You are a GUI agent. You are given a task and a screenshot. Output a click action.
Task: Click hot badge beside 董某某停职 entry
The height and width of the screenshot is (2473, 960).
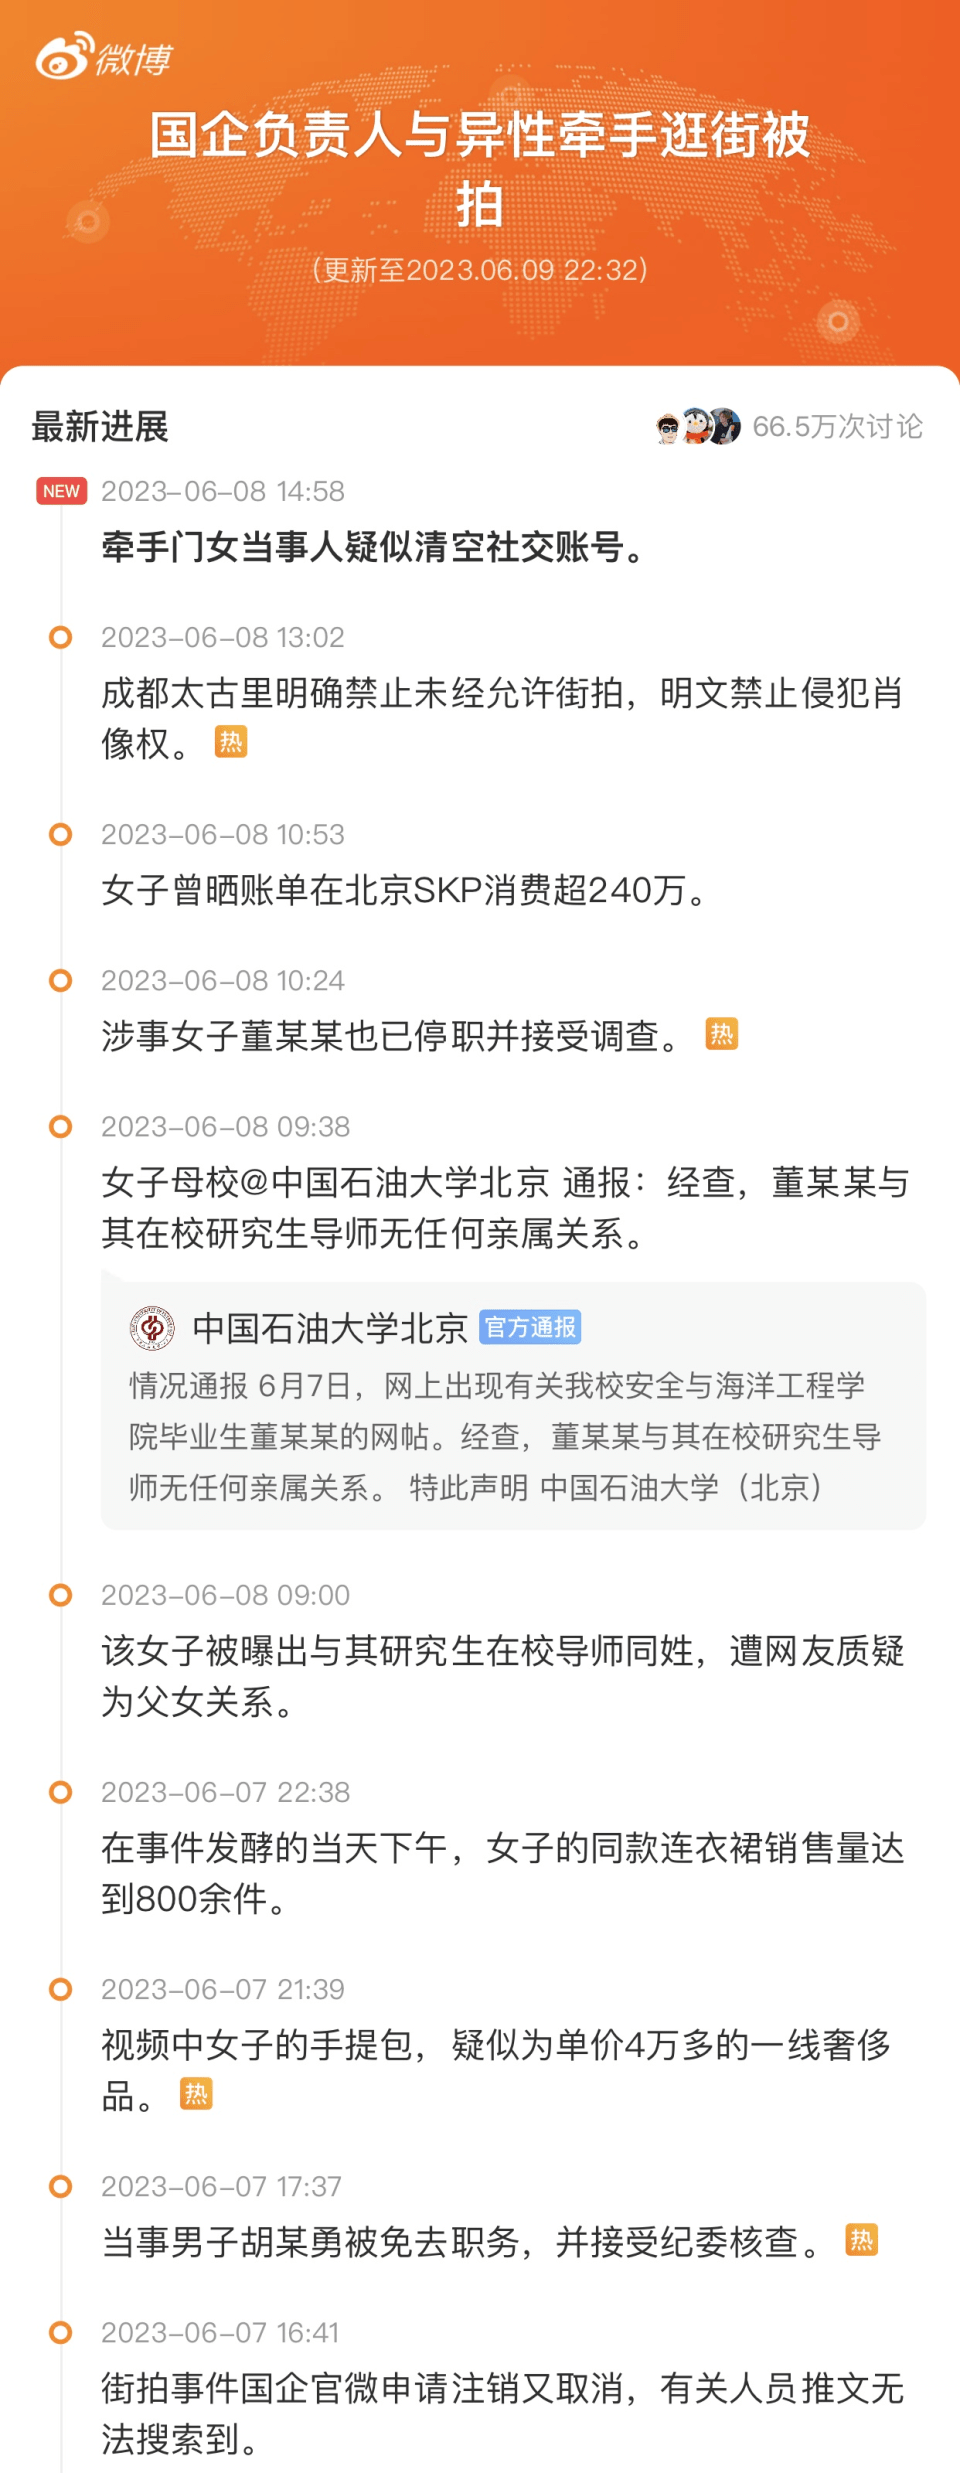[x=722, y=1034]
